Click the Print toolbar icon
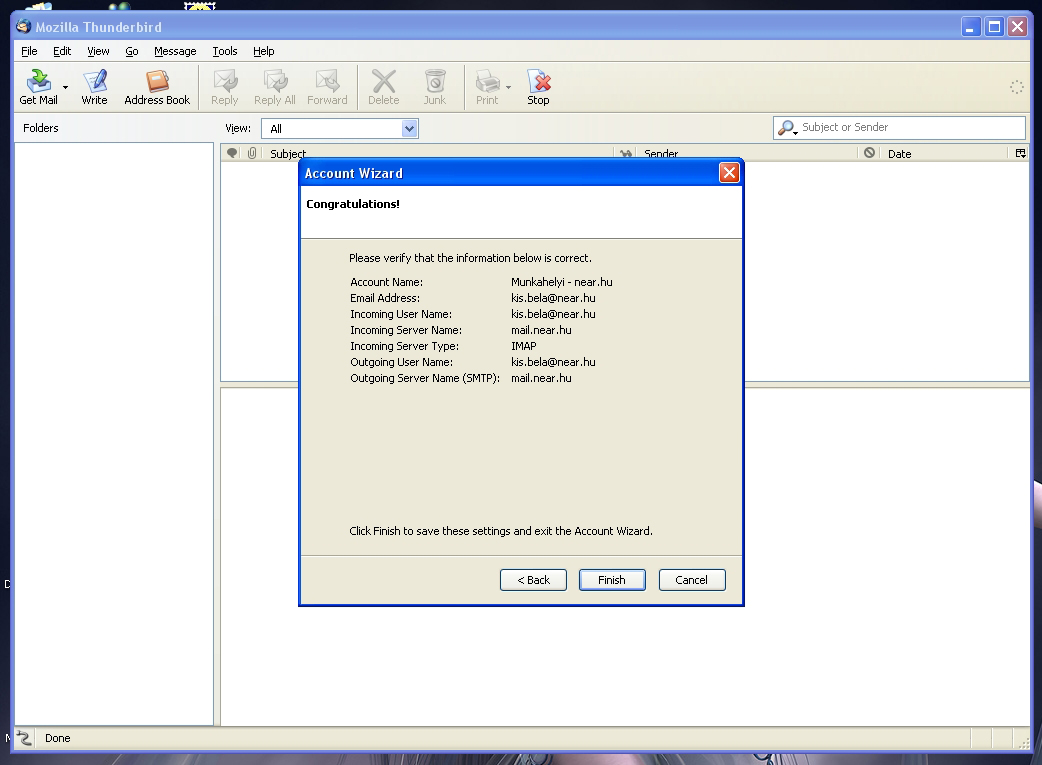Image resolution: width=1042 pixels, height=765 pixels. point(487,82)
